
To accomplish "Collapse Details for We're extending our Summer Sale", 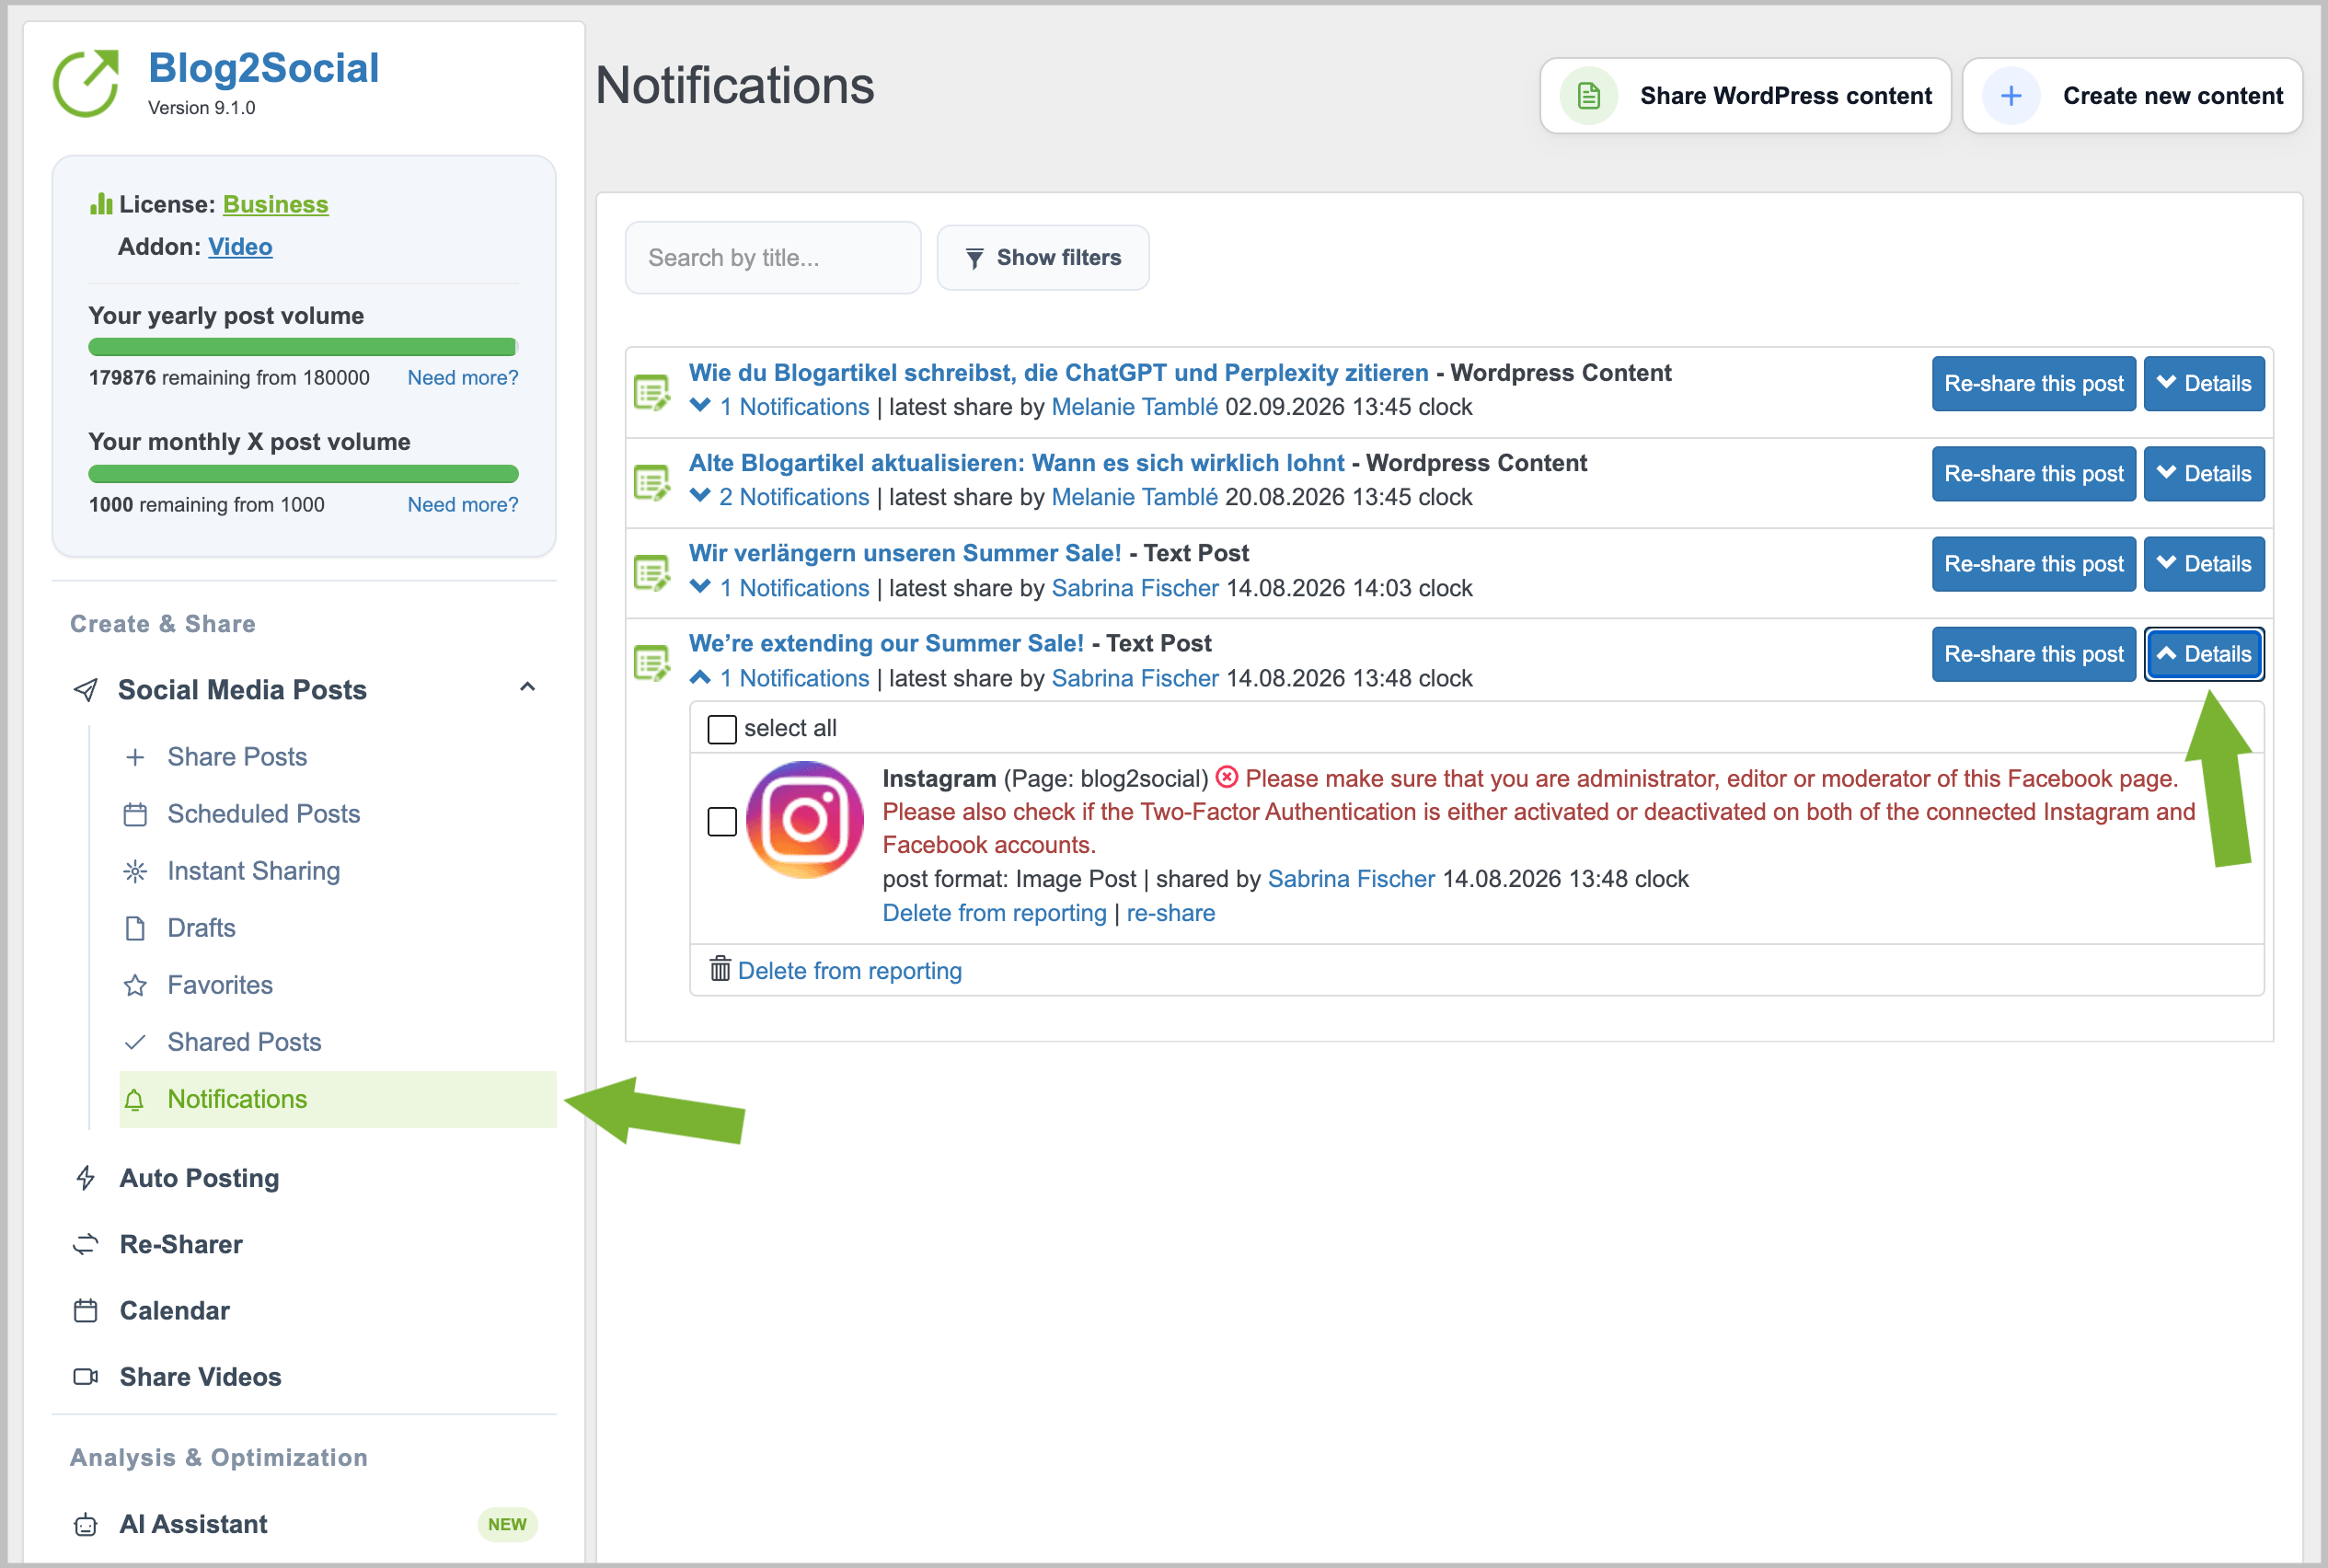I will tap(2203, 654).
